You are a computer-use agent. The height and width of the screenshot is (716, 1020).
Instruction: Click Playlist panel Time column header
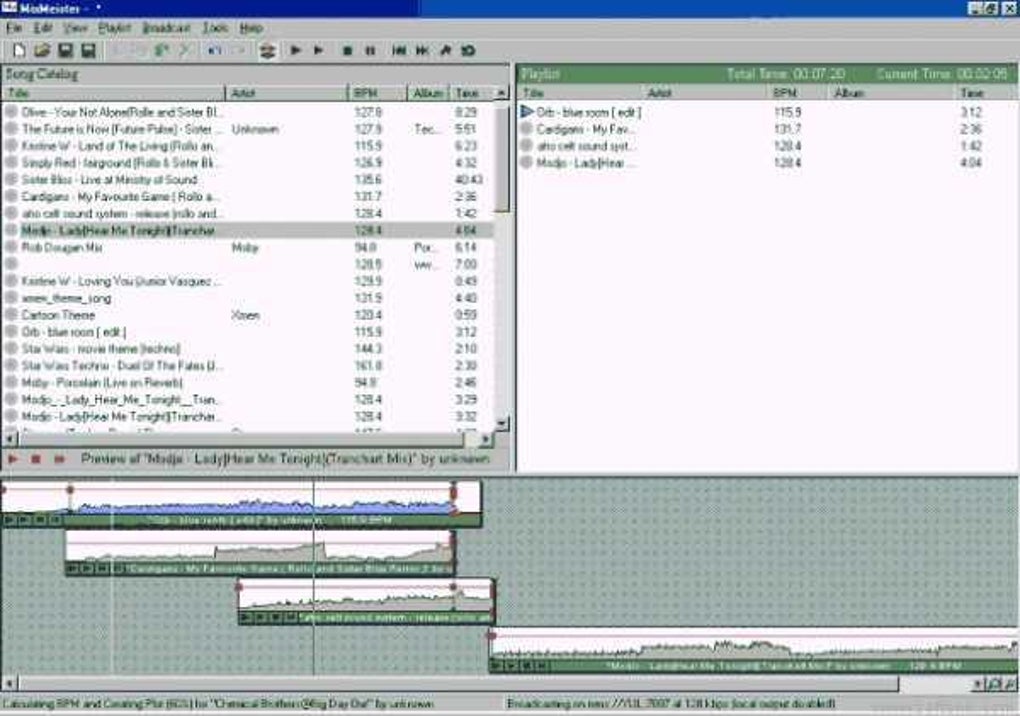(986, 93)
